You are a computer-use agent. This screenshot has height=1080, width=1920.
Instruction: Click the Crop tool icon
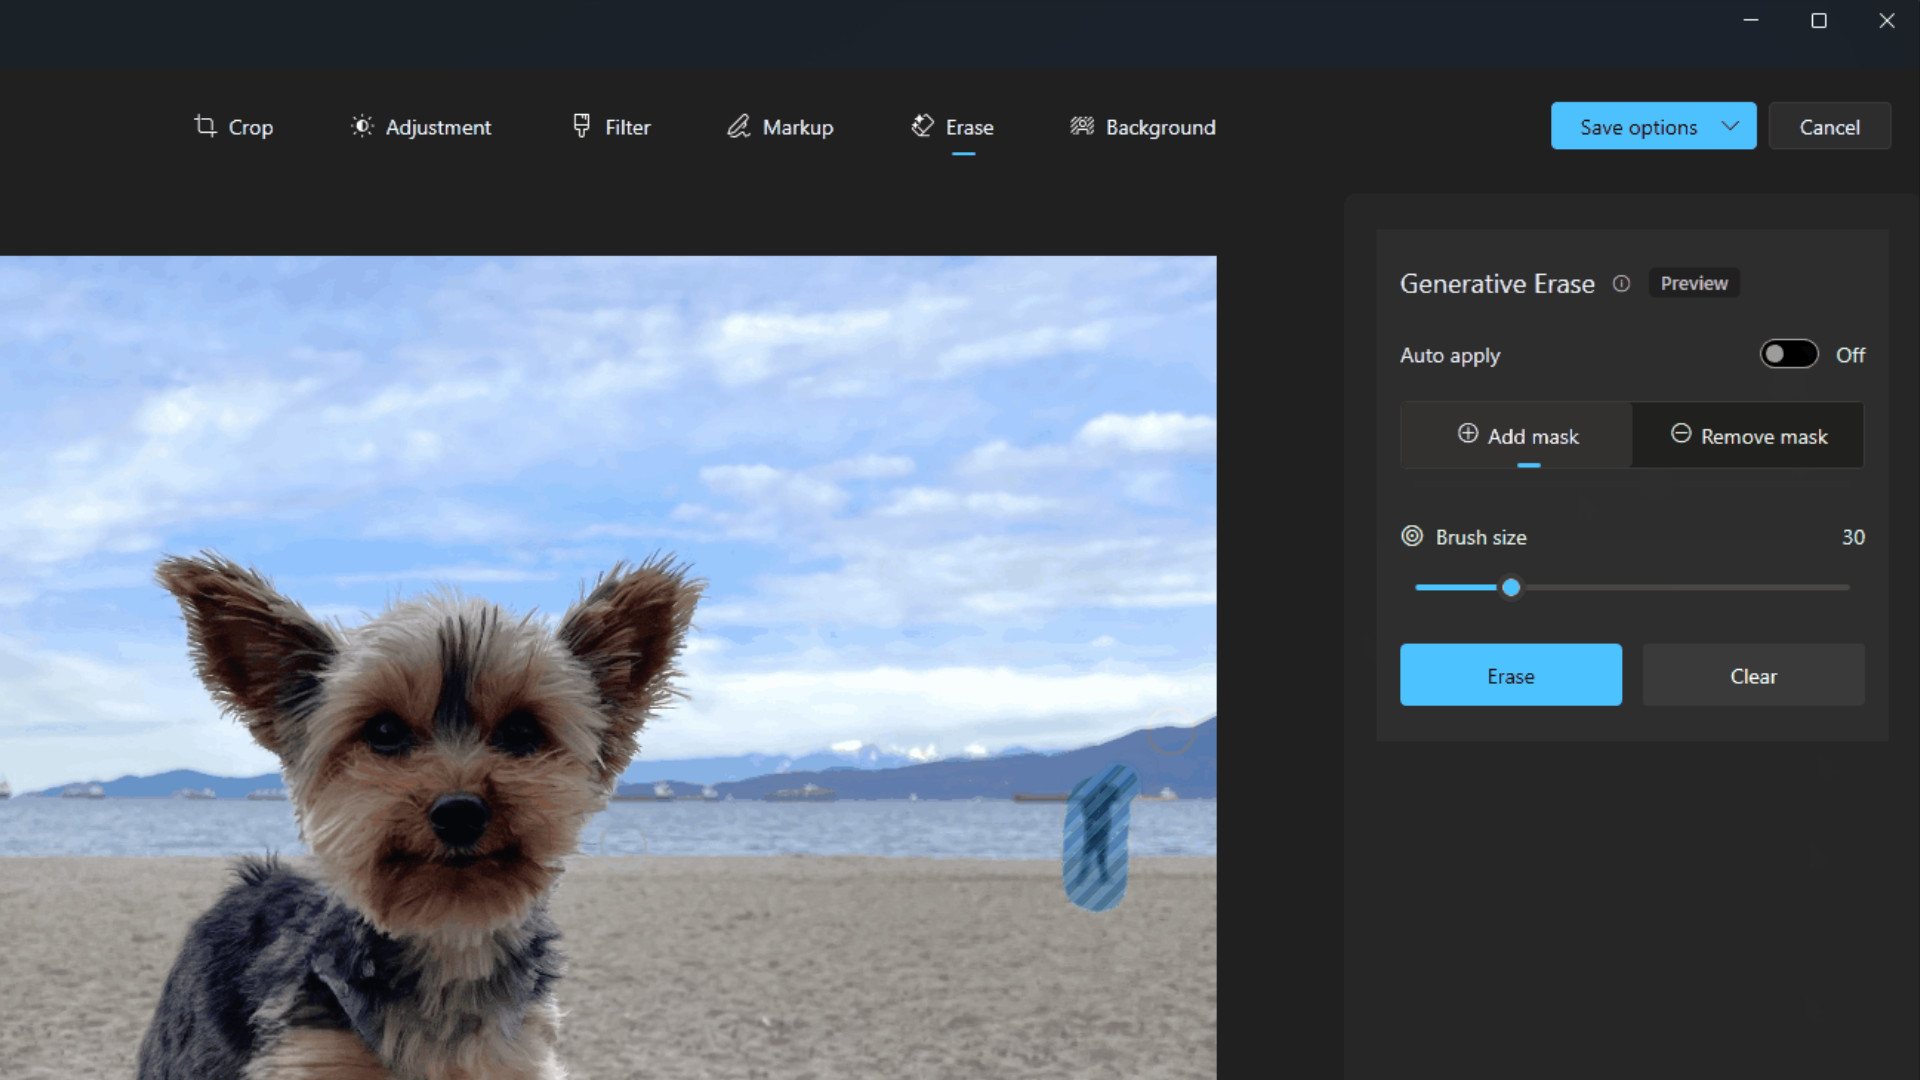[205, 126]
